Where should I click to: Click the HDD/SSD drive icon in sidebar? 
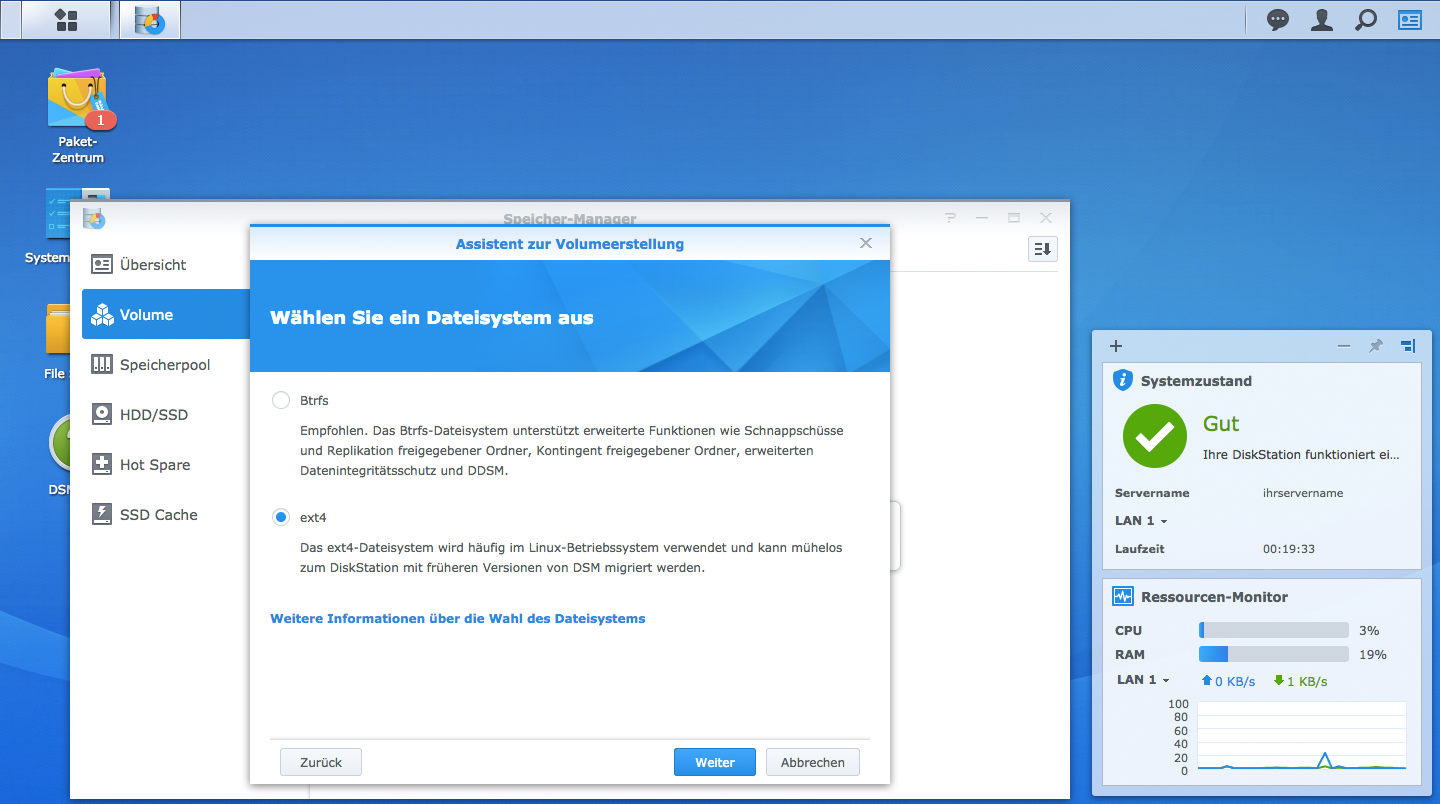102,415
